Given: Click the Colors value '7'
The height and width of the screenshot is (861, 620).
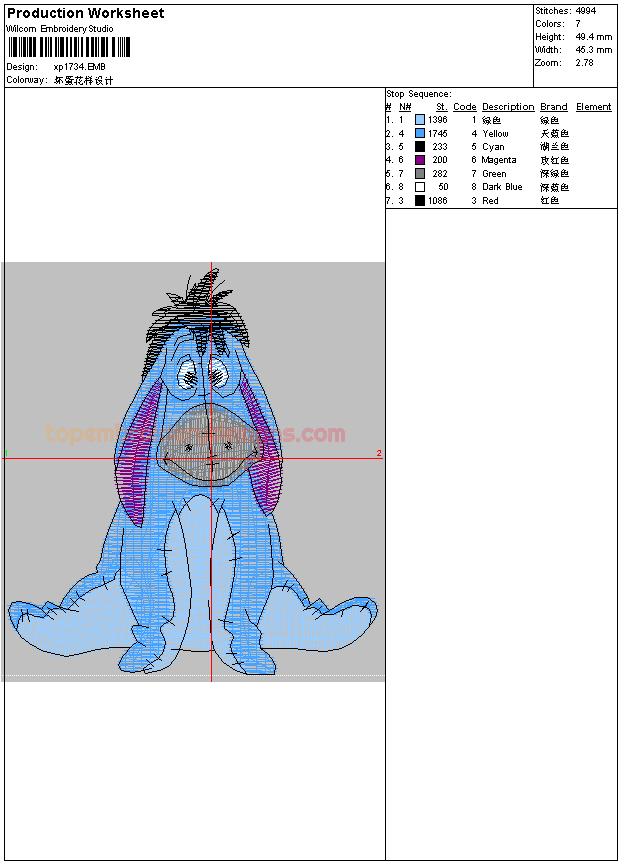Looking at the screenshot, I should pyautogui.click(x=578, y=24).
